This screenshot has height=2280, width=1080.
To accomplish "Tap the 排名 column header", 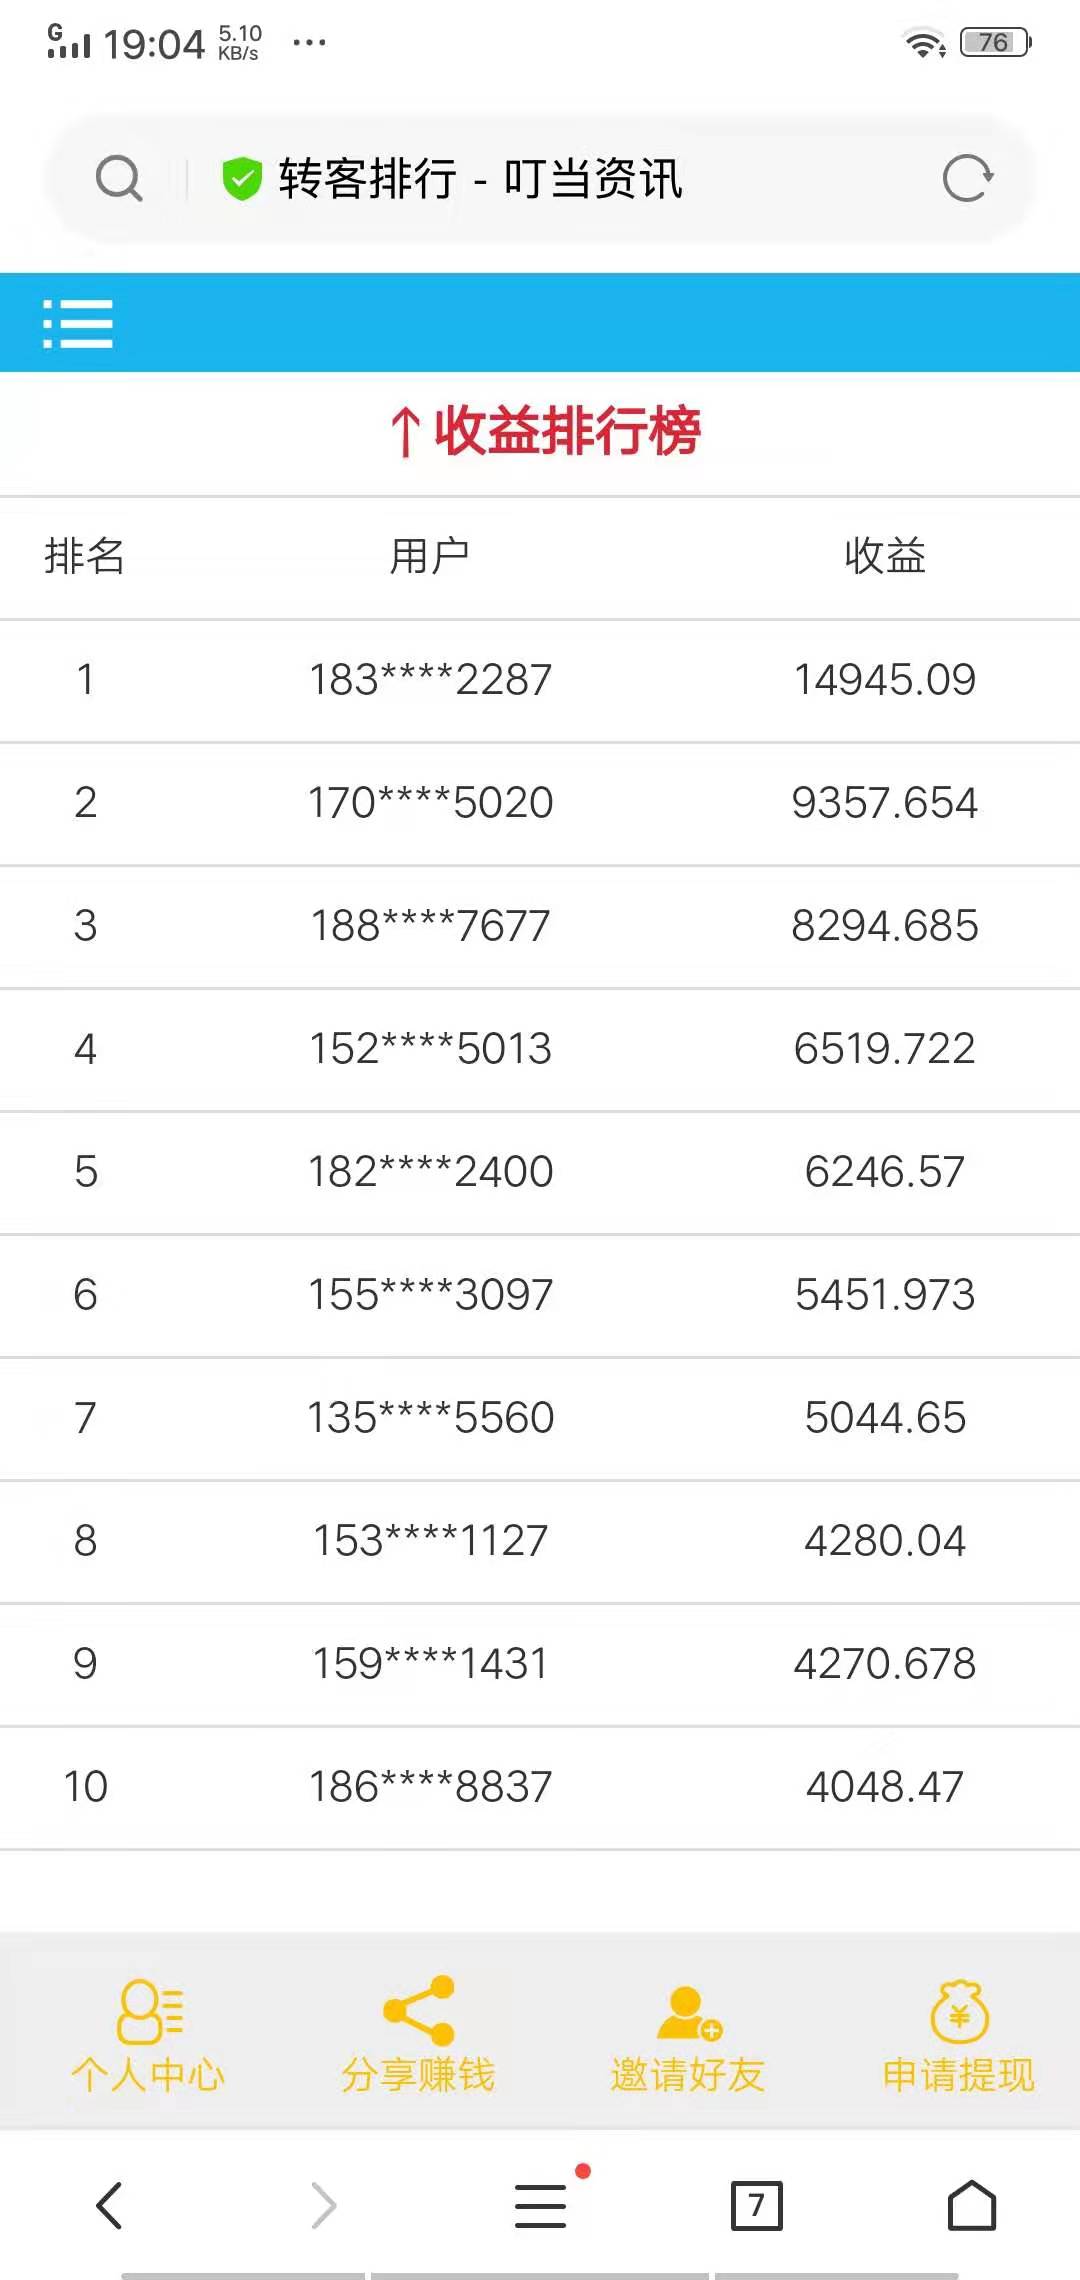I will [x=85, y=556].
